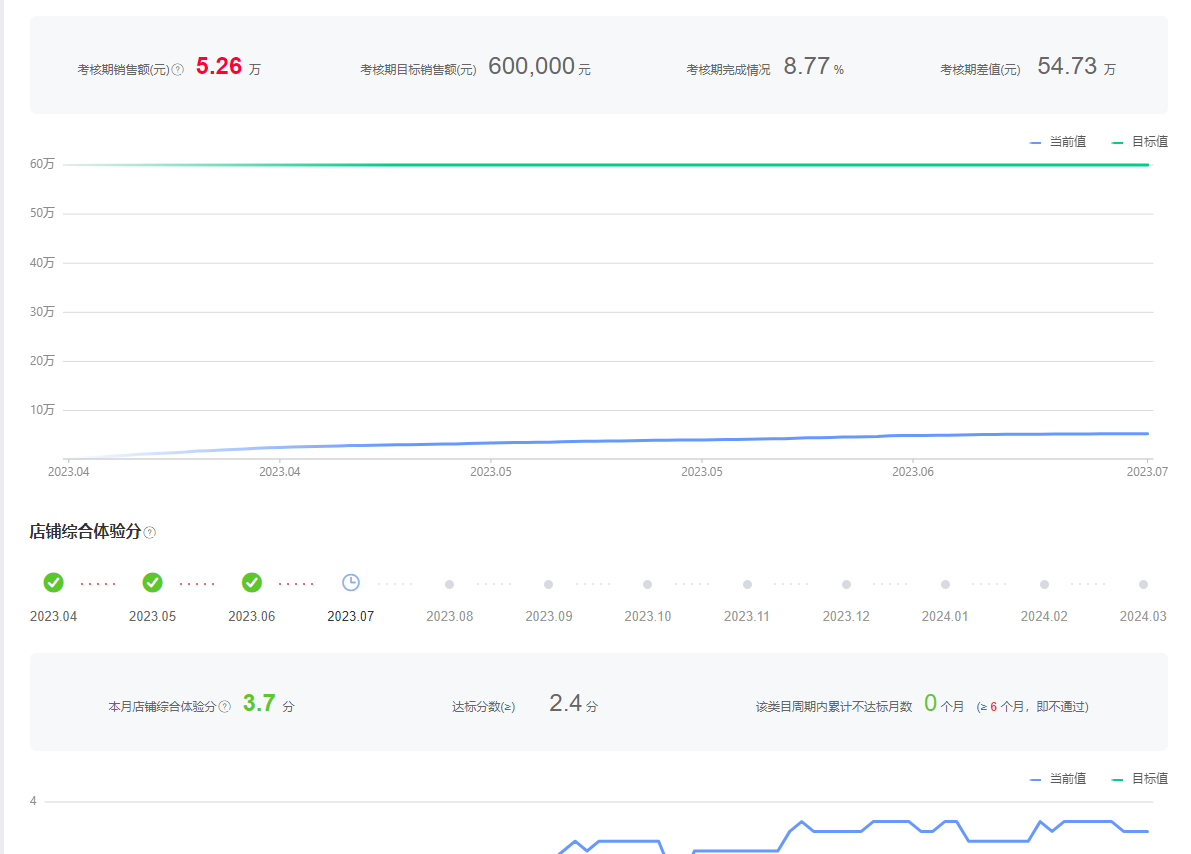The image size is (1191, 854).
Task: Click the (≥ 6 个月，即不通过) note
Action: coord(1033,707)
